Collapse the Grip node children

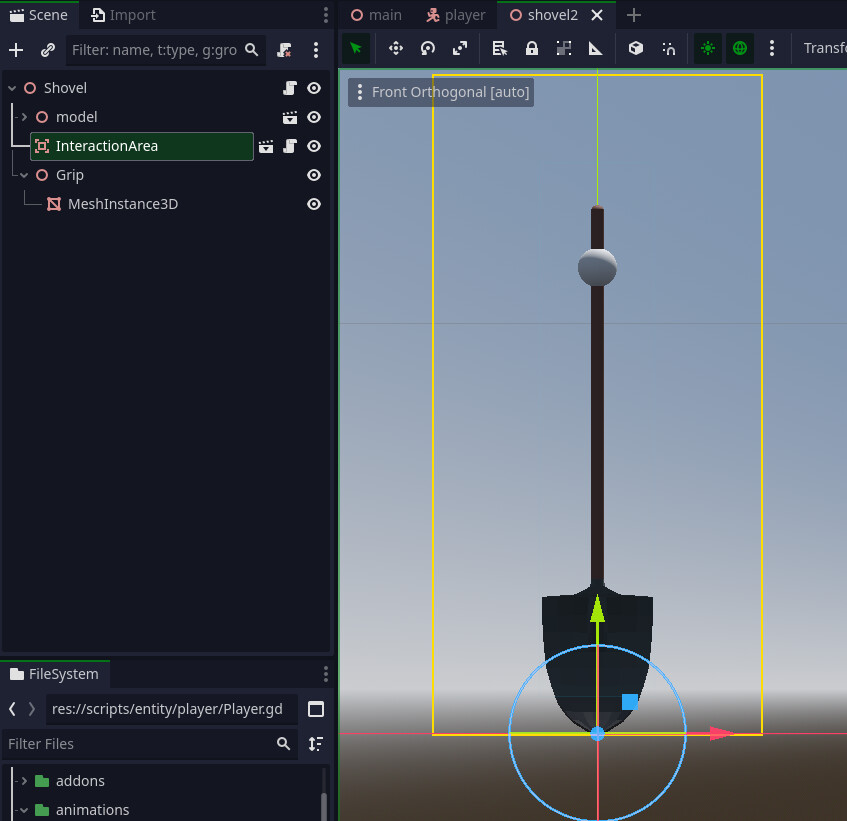tap(24, 175)
